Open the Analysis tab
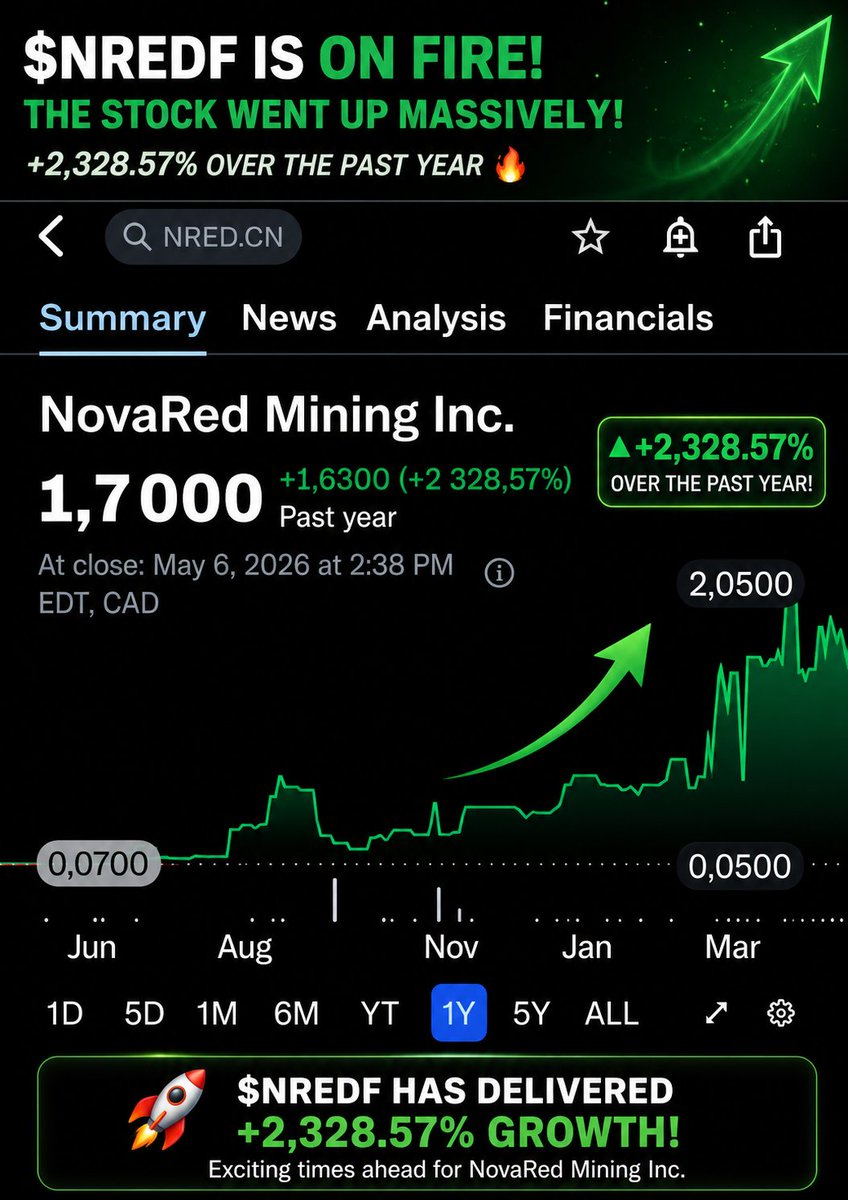This screenshot has width=848, height=1200. [x=436, y=318]
